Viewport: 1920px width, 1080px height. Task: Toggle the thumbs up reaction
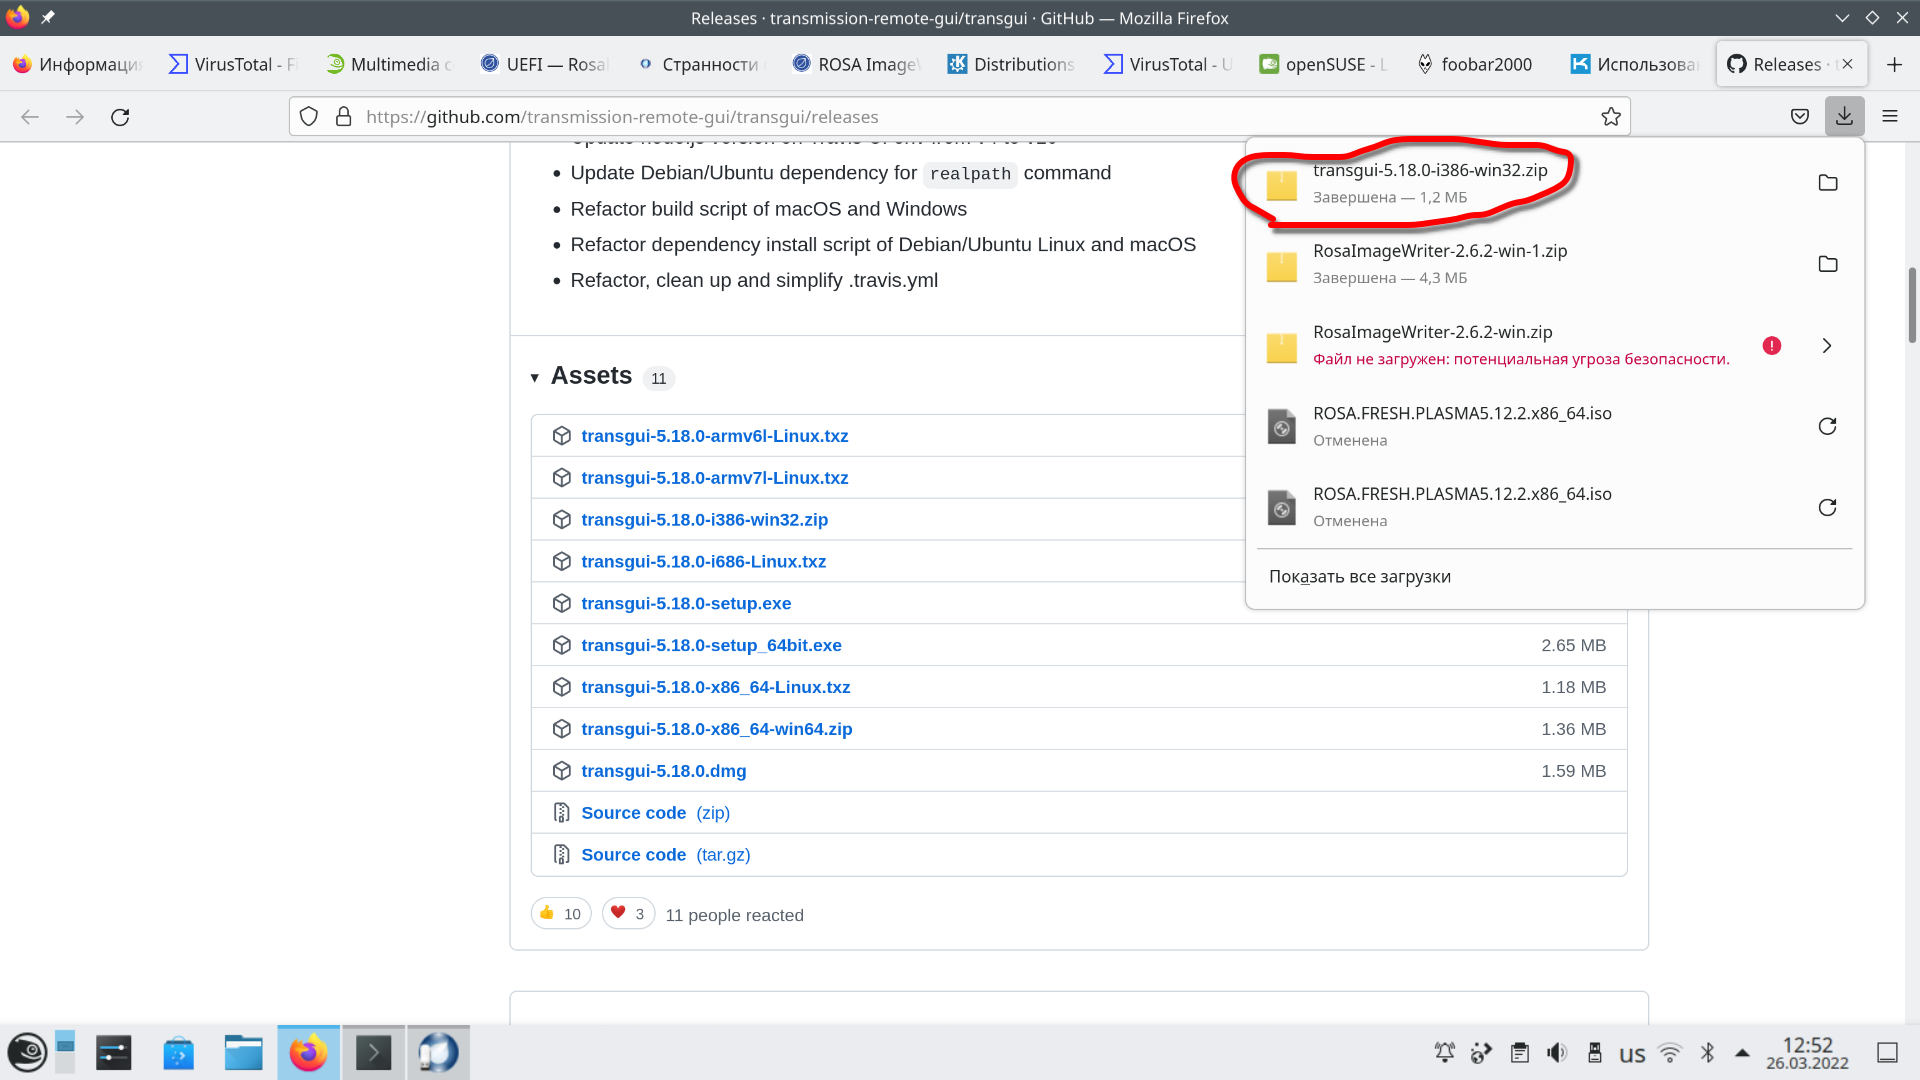tap(561, 914)
